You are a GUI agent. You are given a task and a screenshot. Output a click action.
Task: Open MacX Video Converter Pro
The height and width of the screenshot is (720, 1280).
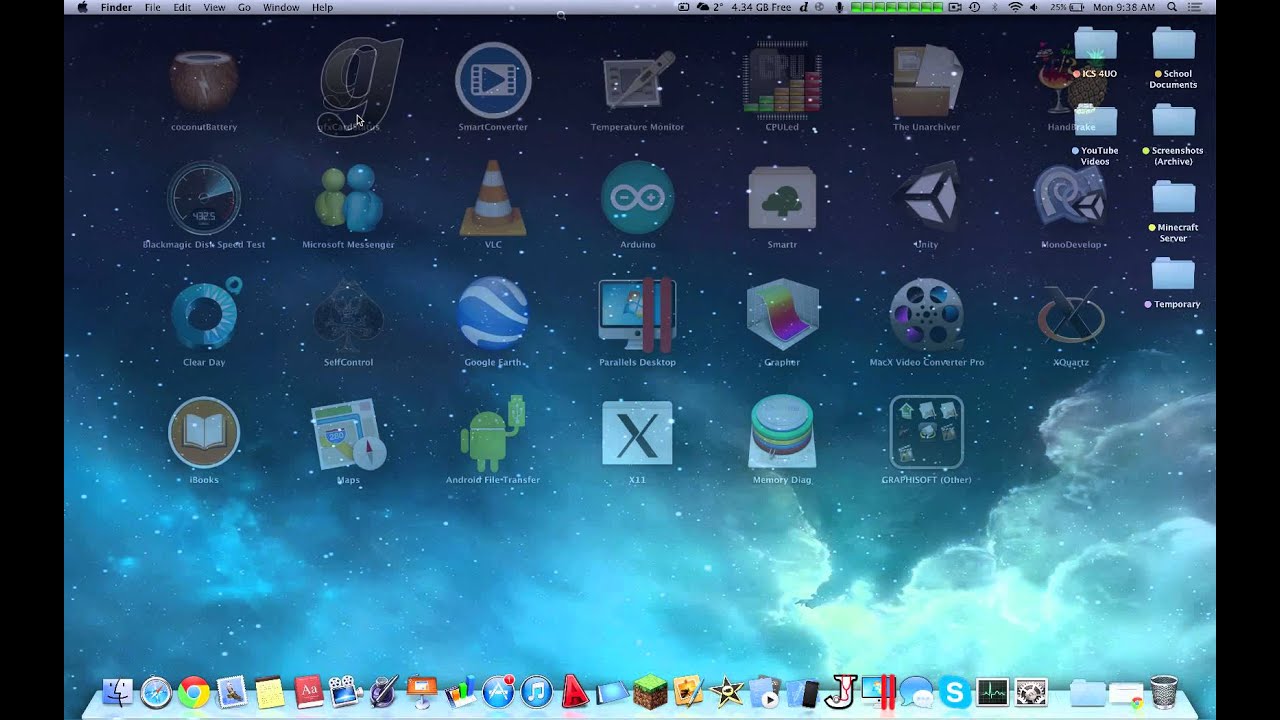click(927, 314)
